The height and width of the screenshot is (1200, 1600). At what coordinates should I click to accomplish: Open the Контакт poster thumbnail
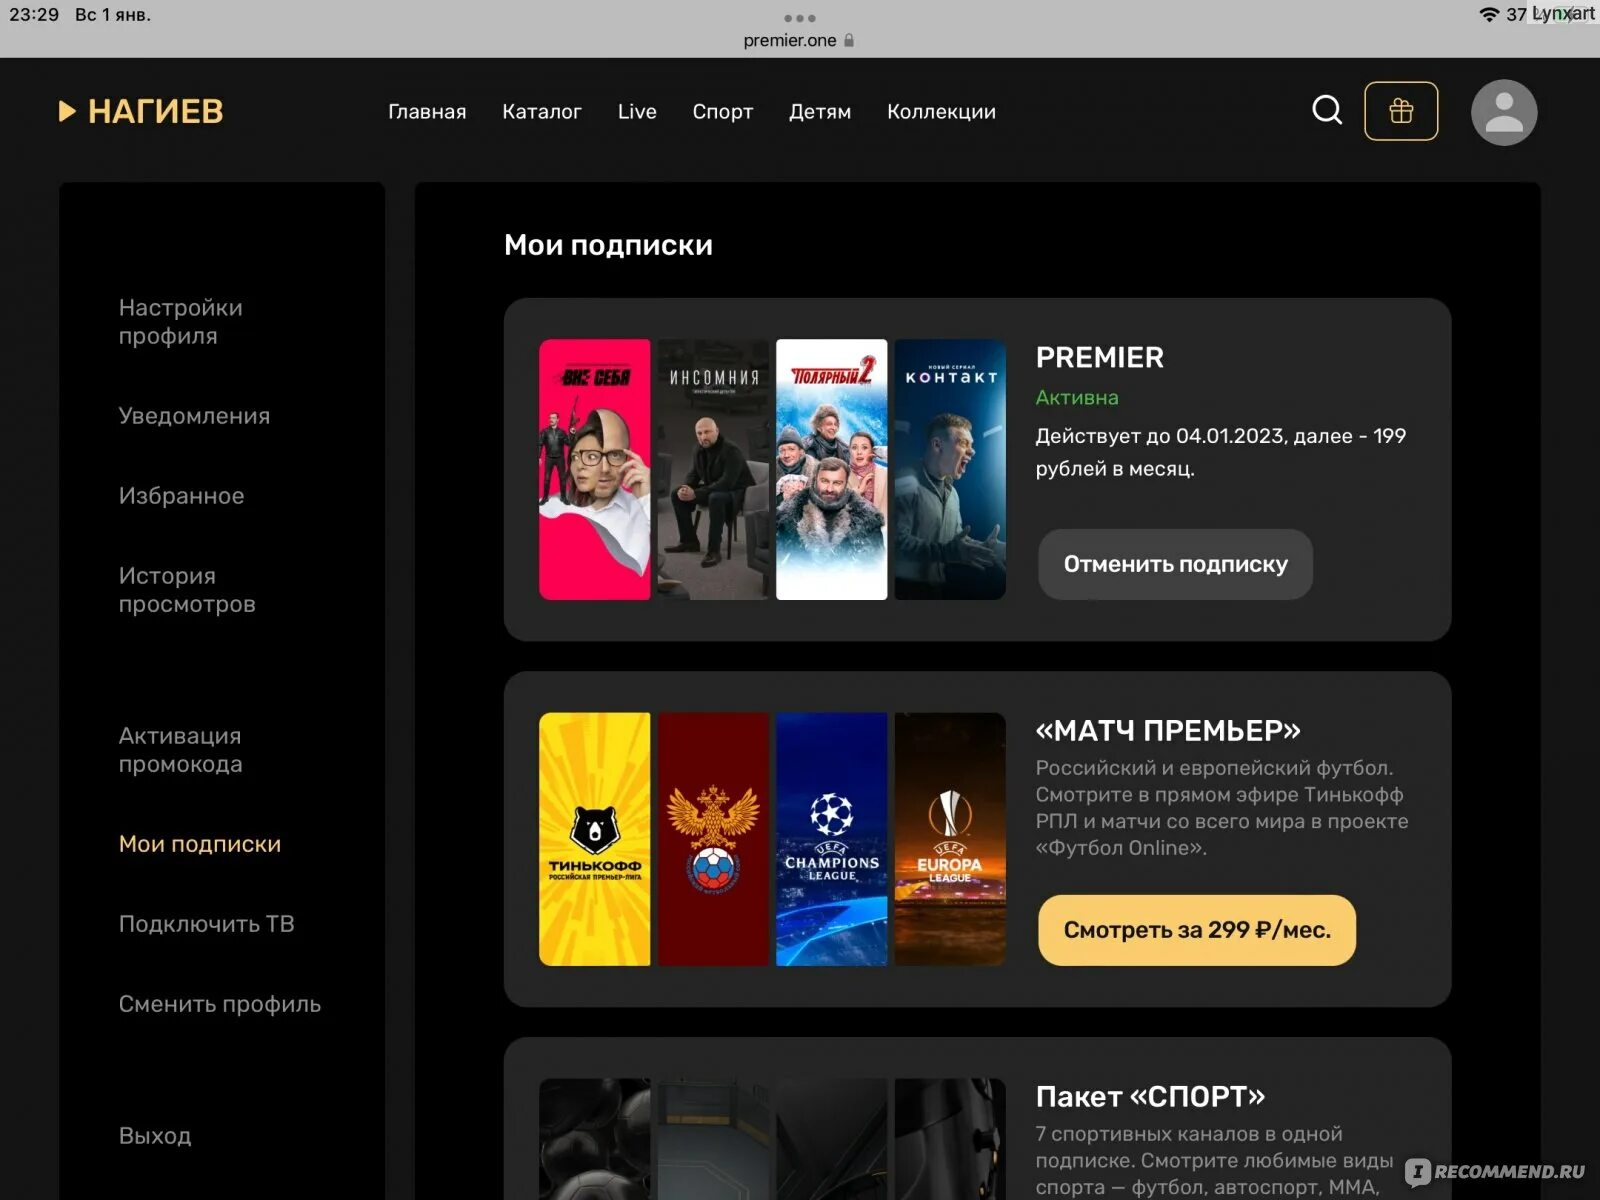[950, 470]
